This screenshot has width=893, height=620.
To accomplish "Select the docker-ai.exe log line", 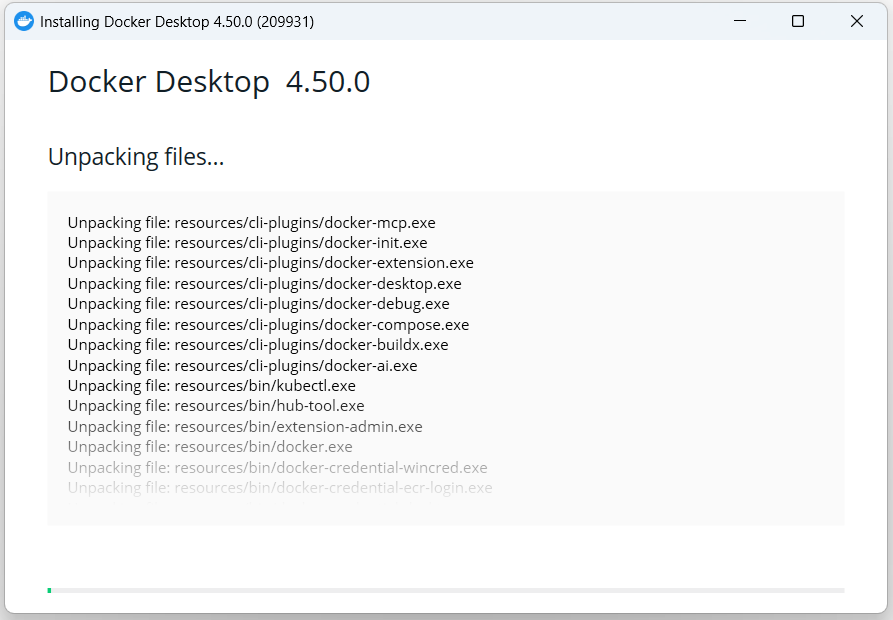I will pyautogui.click(x=243, y=366).
